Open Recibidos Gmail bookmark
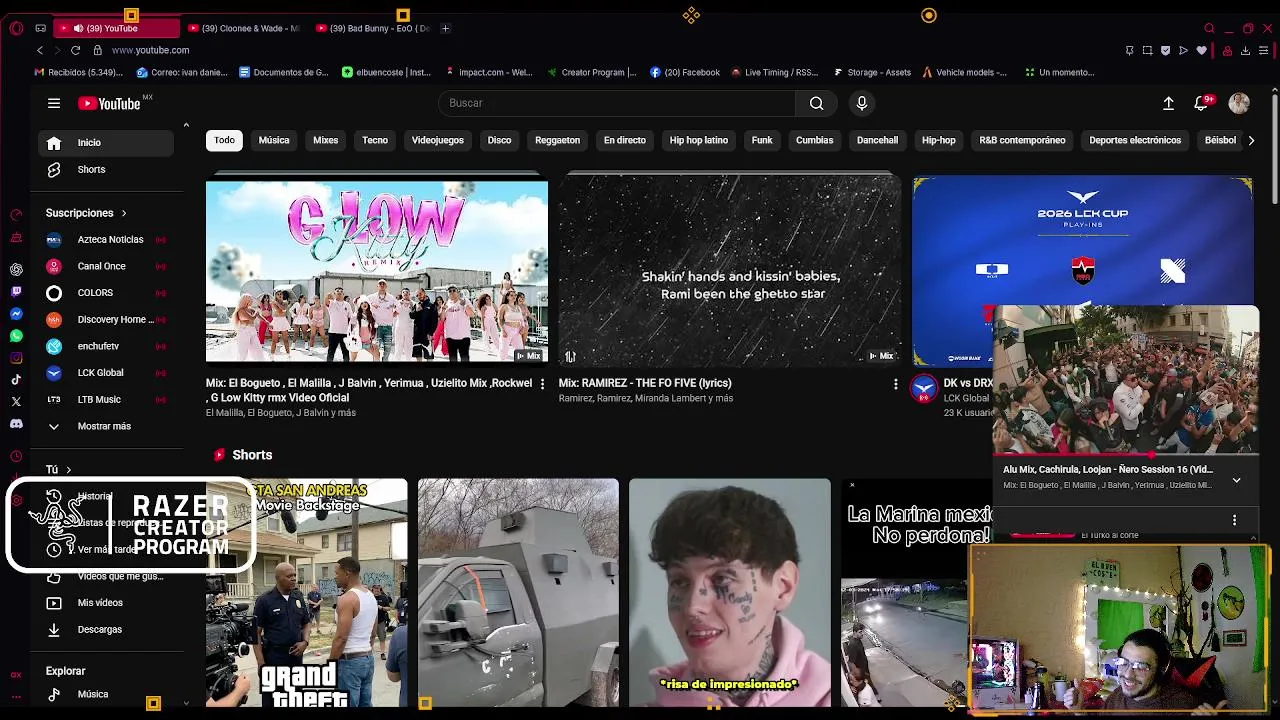 click(79, 72)
